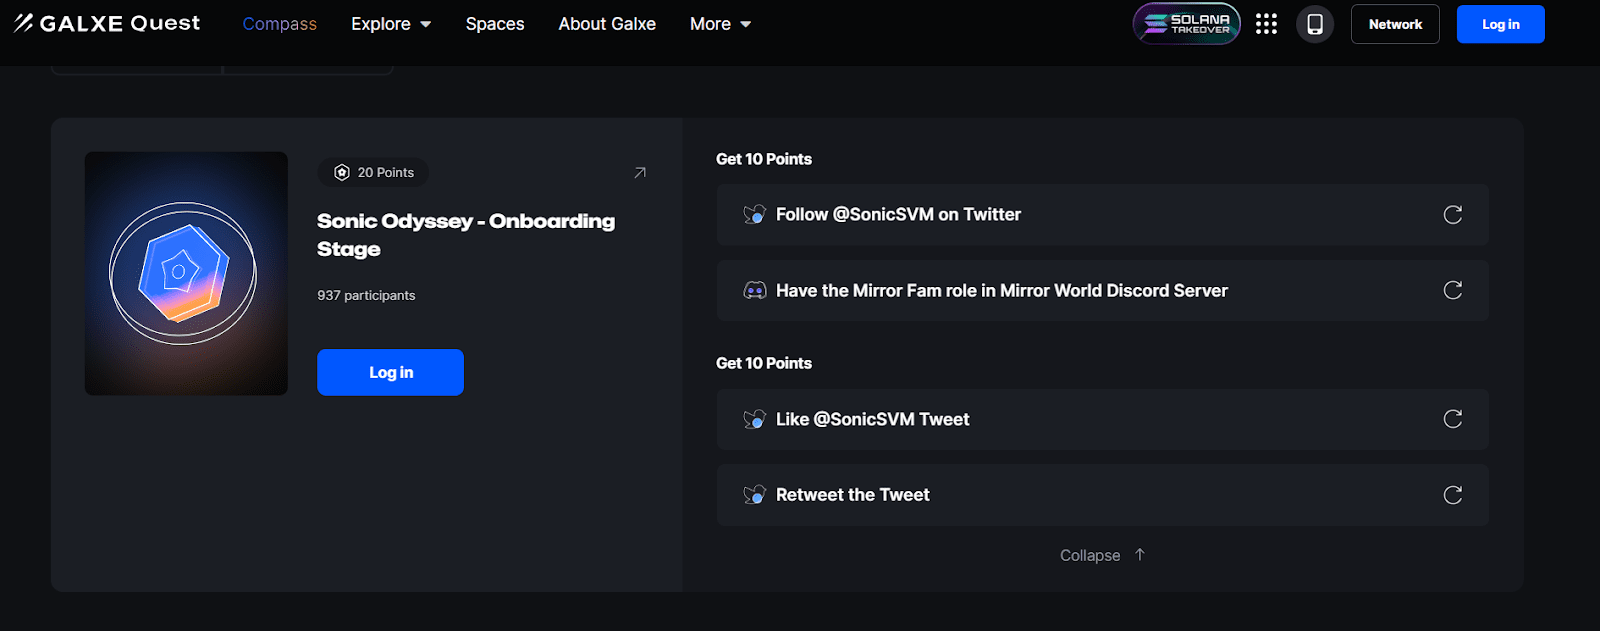Click Log in in the header

click(x=1500, y=24)
